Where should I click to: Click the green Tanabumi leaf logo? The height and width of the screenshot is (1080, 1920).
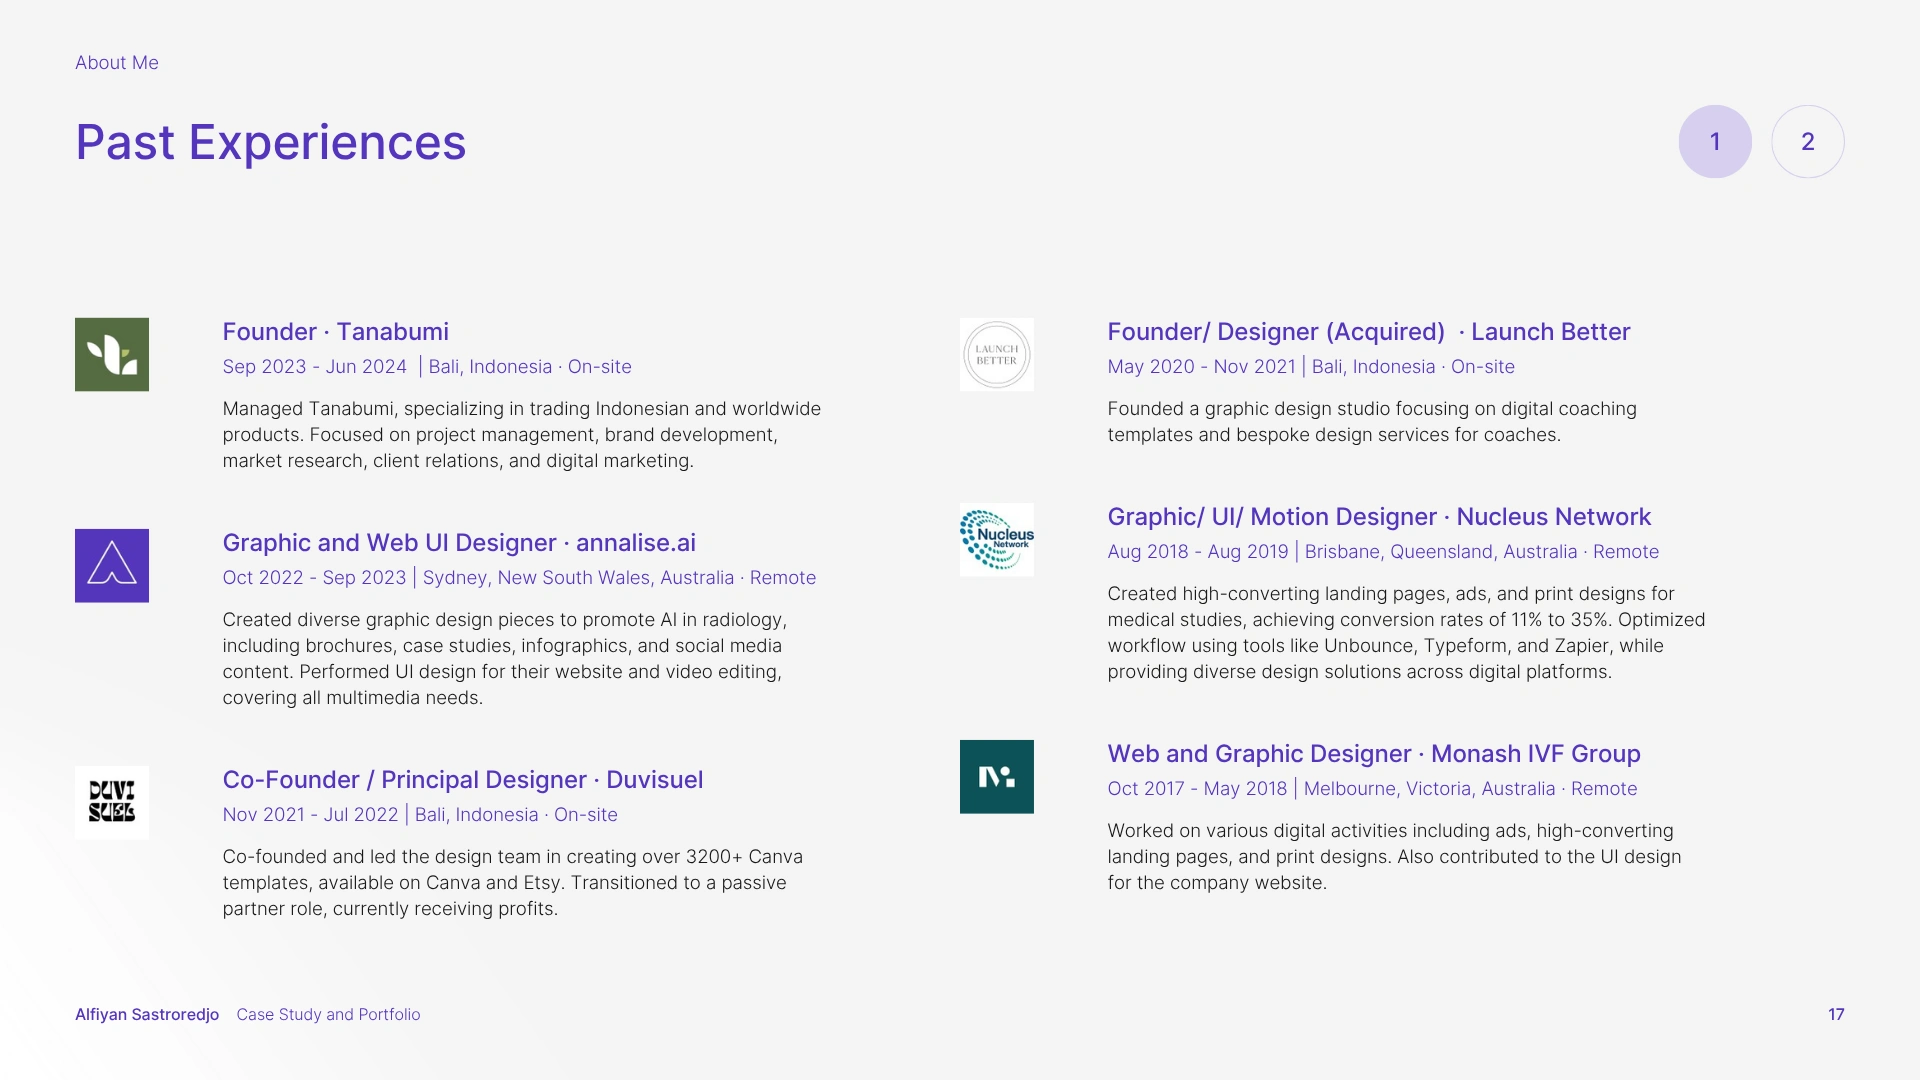[112, 355]
